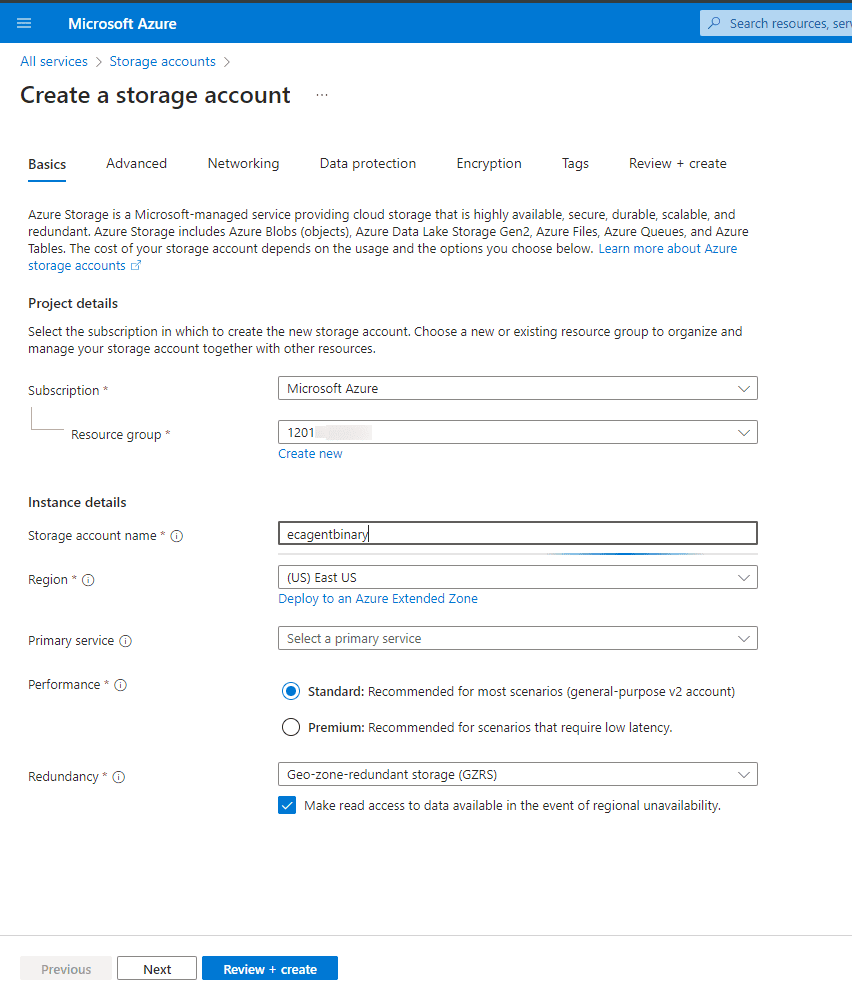Open the Resource group dropdown
The image size is (852, 989).
pos(517,432)
